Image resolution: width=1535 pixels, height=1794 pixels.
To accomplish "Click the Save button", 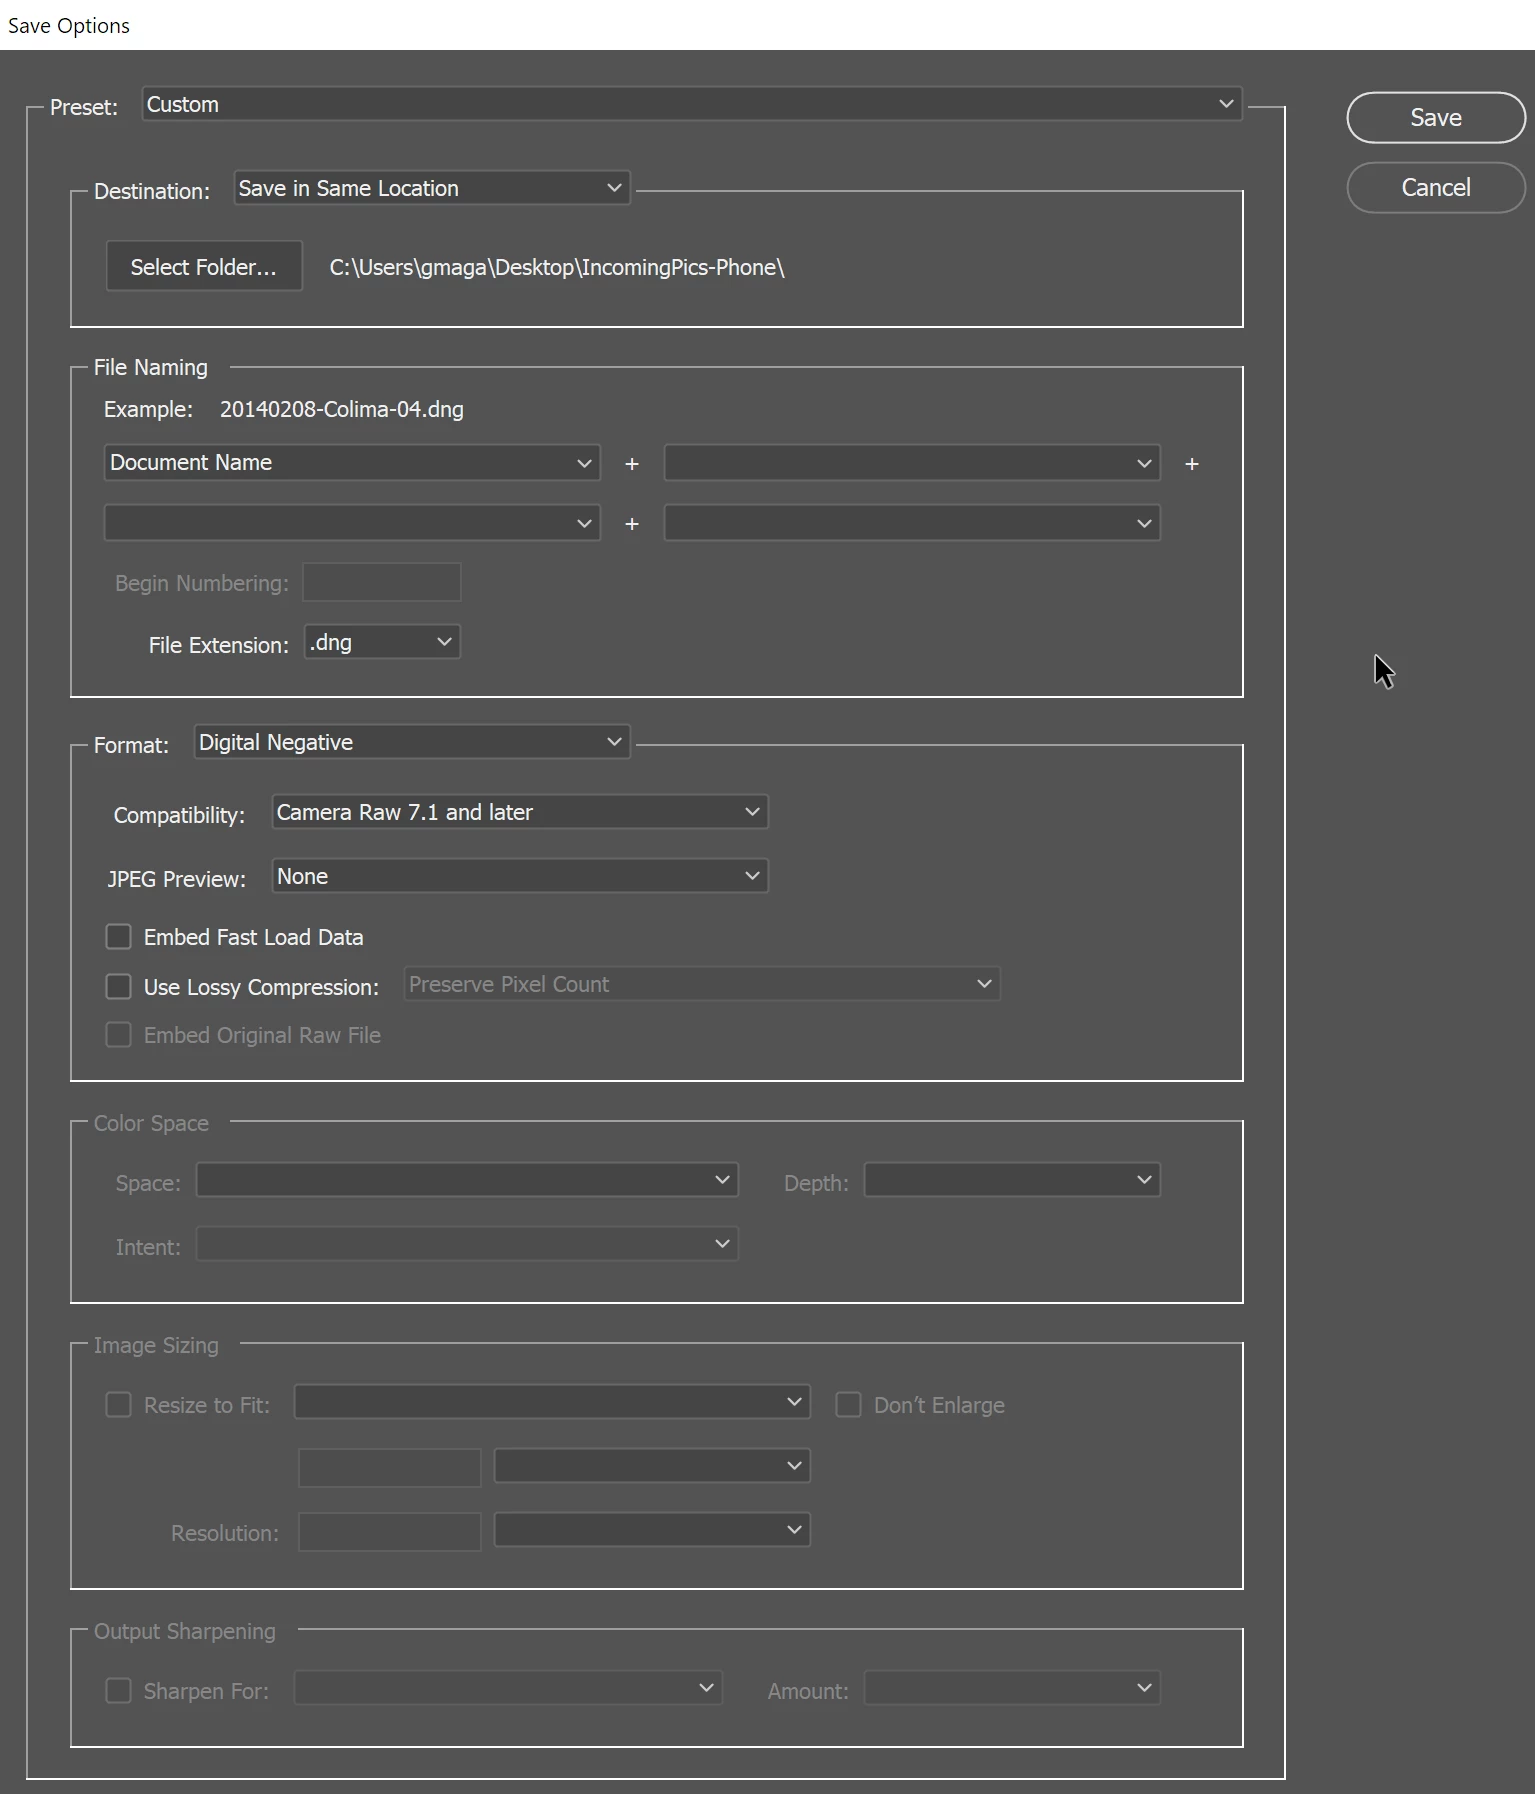I will (x=1435, y=118).
